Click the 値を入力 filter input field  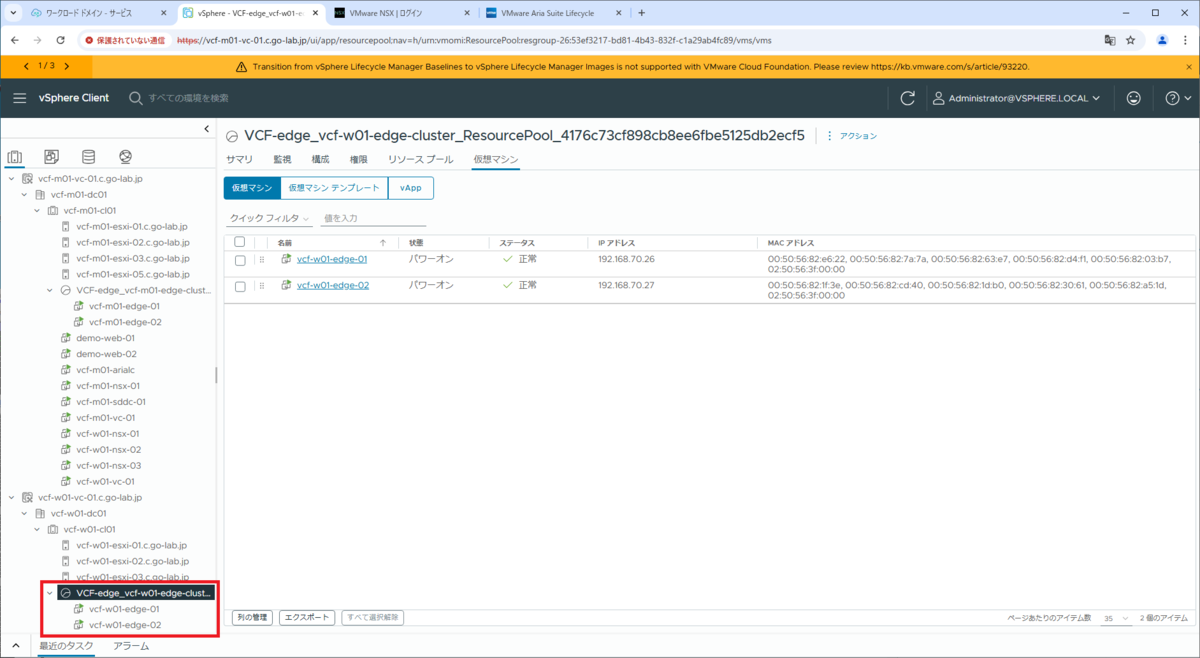point(373,218)
